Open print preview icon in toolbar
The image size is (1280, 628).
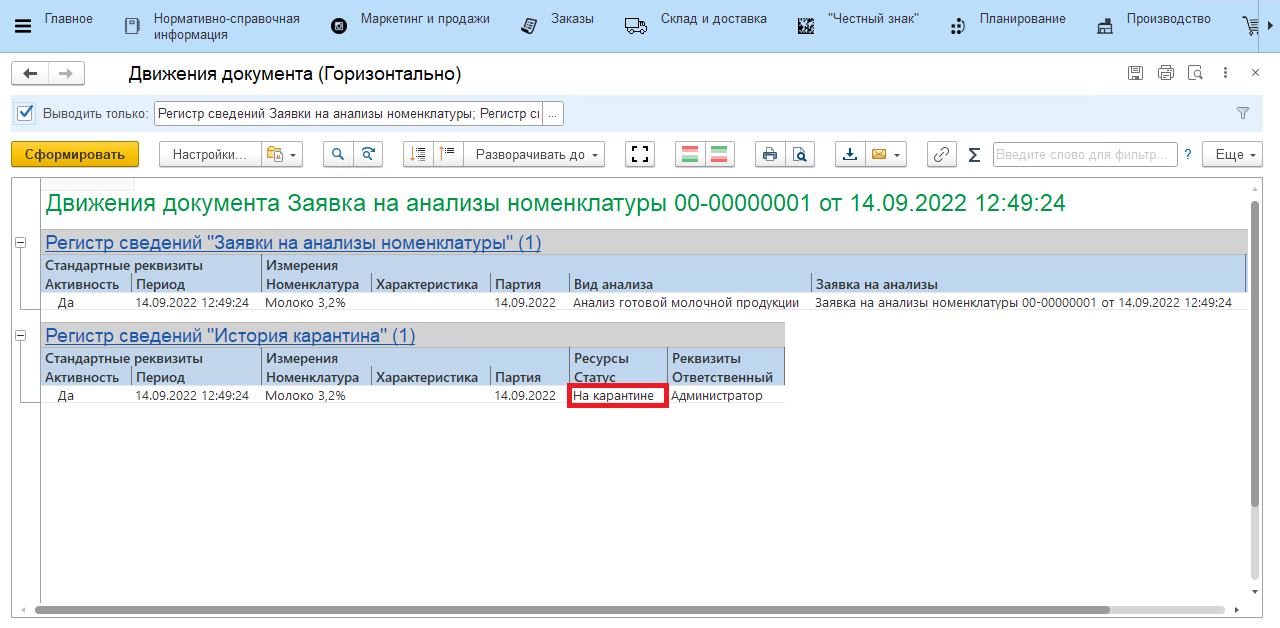click(x=799, y=154)
